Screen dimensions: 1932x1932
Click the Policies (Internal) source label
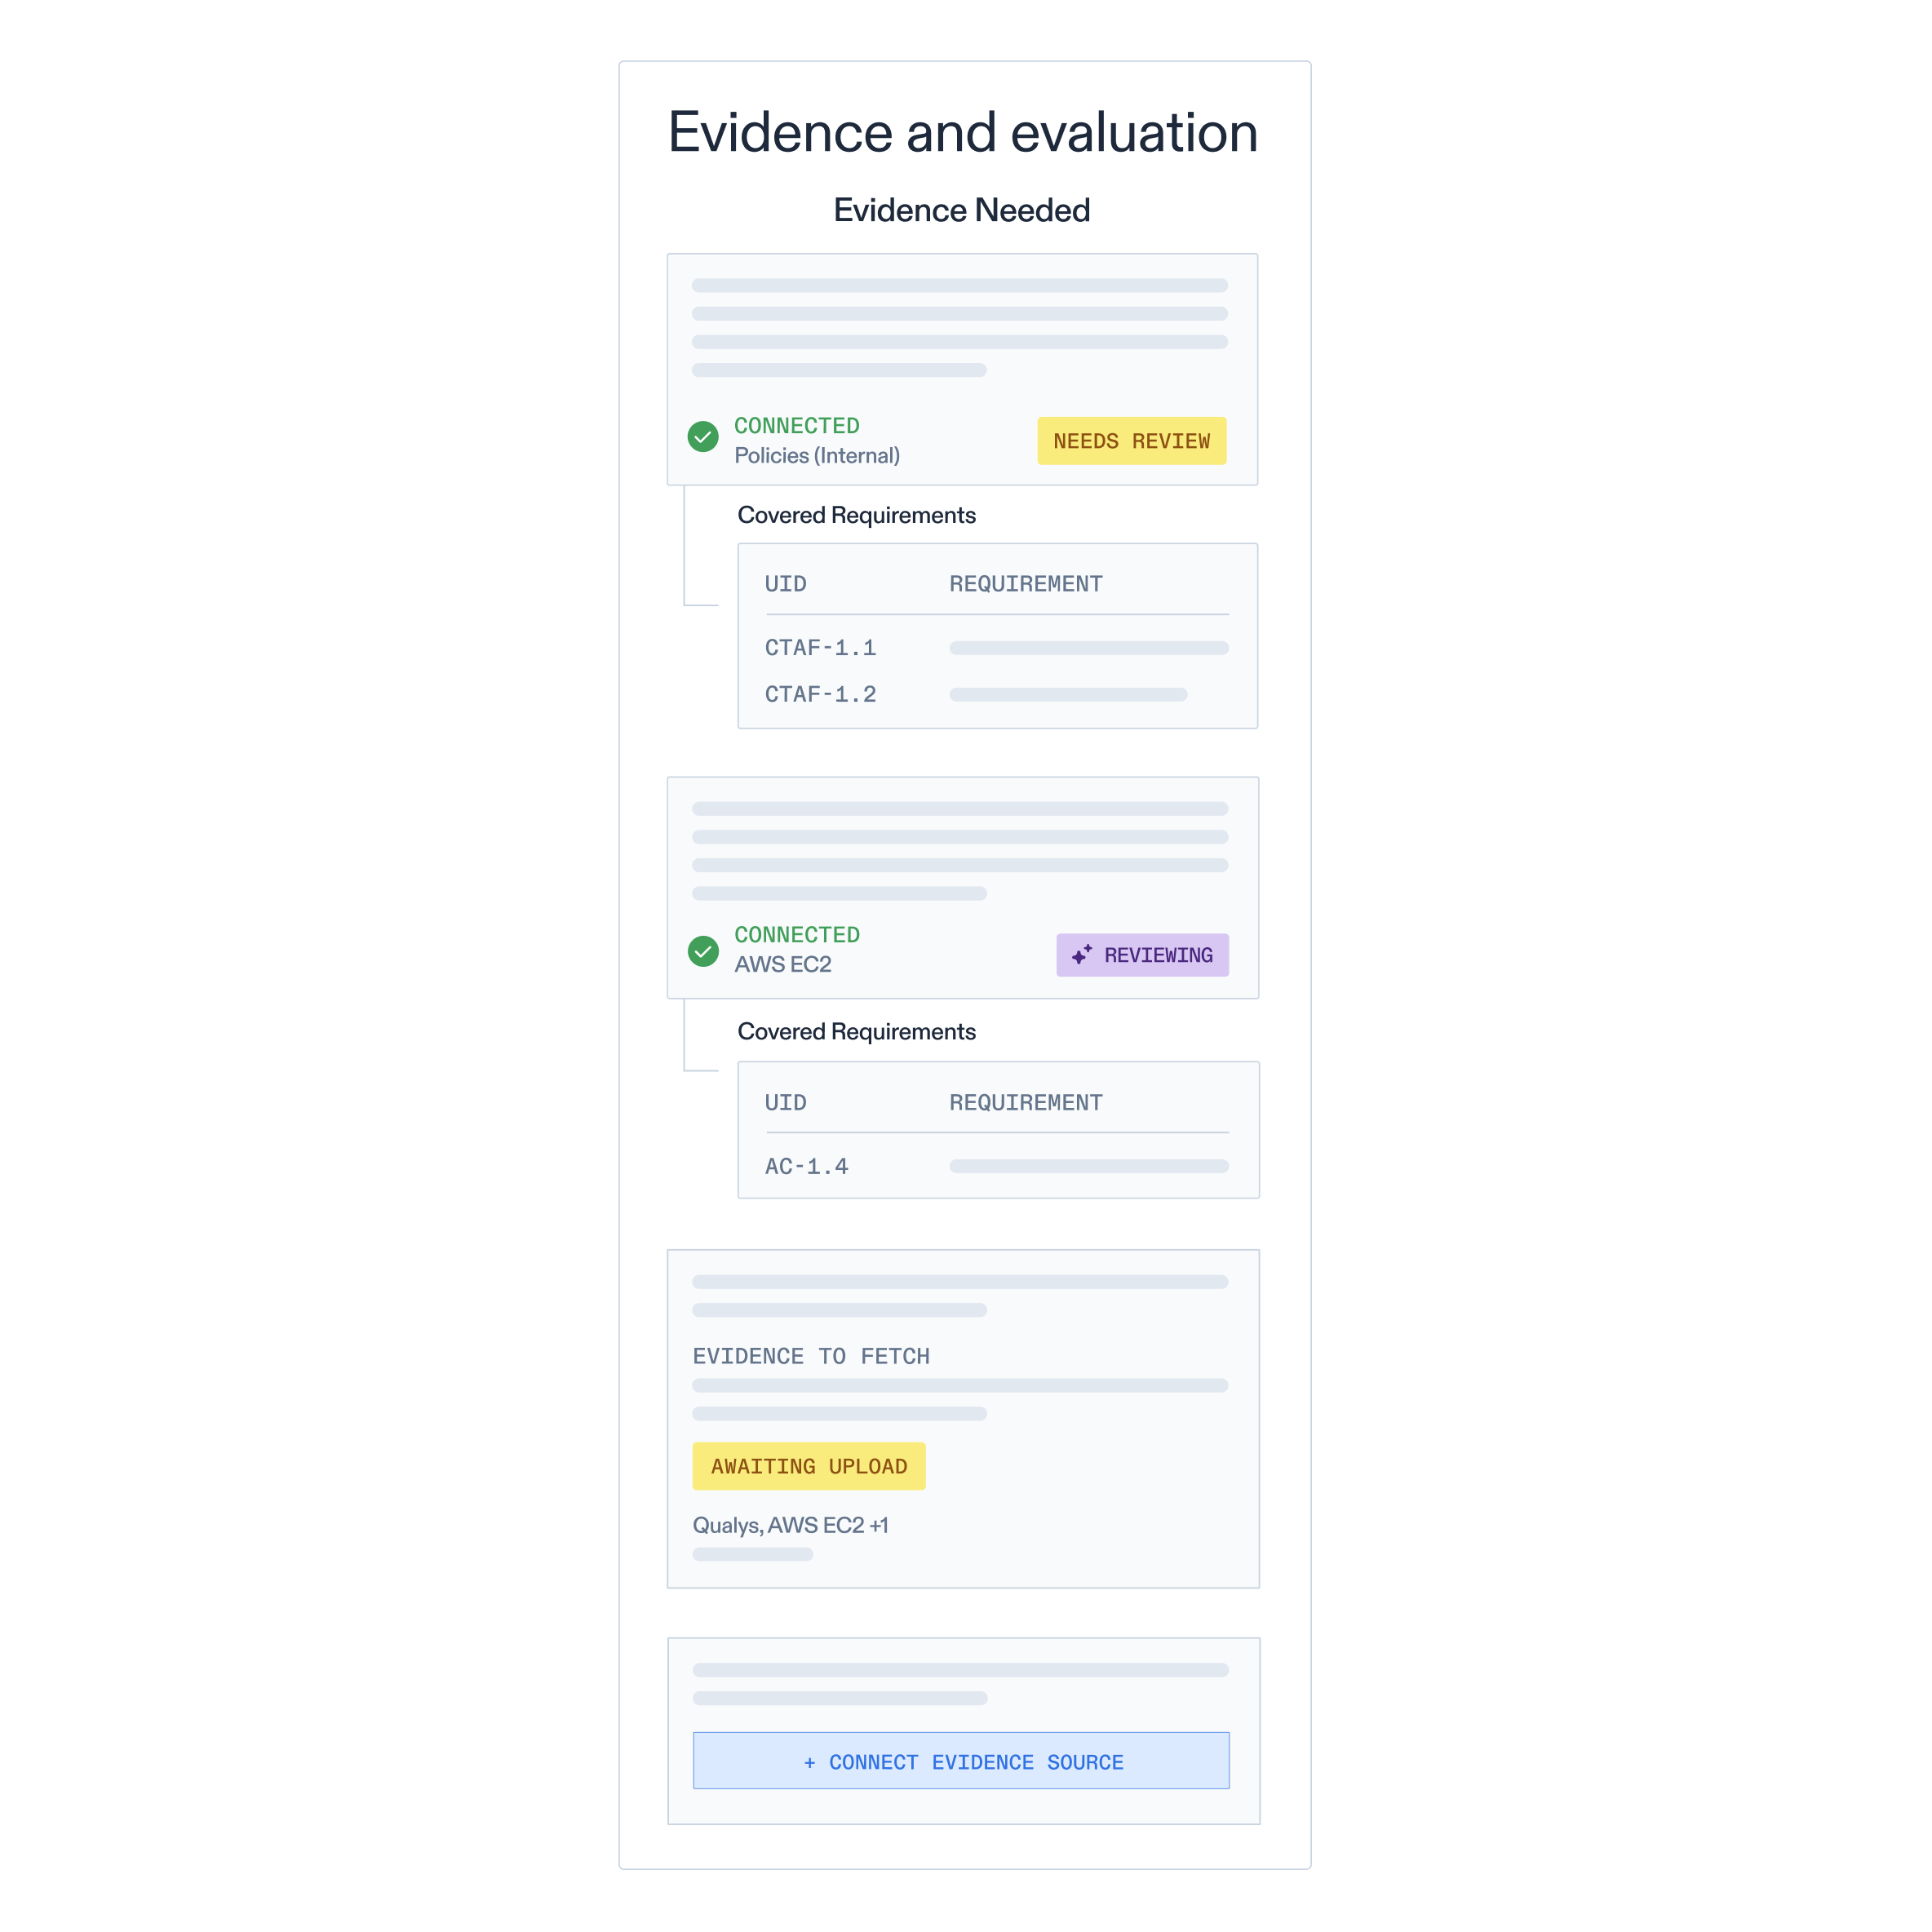(817, 456)
